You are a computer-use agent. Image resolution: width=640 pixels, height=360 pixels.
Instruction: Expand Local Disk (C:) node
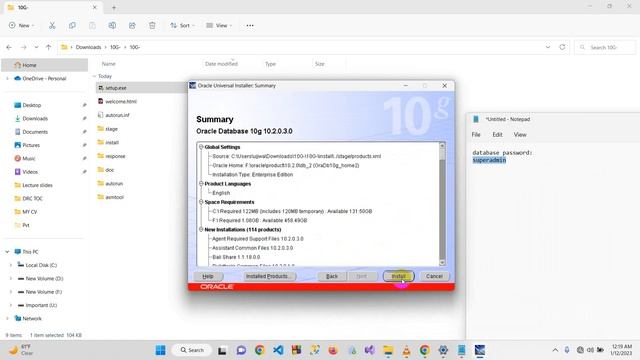pyautogui.click(x=11, y=265)
